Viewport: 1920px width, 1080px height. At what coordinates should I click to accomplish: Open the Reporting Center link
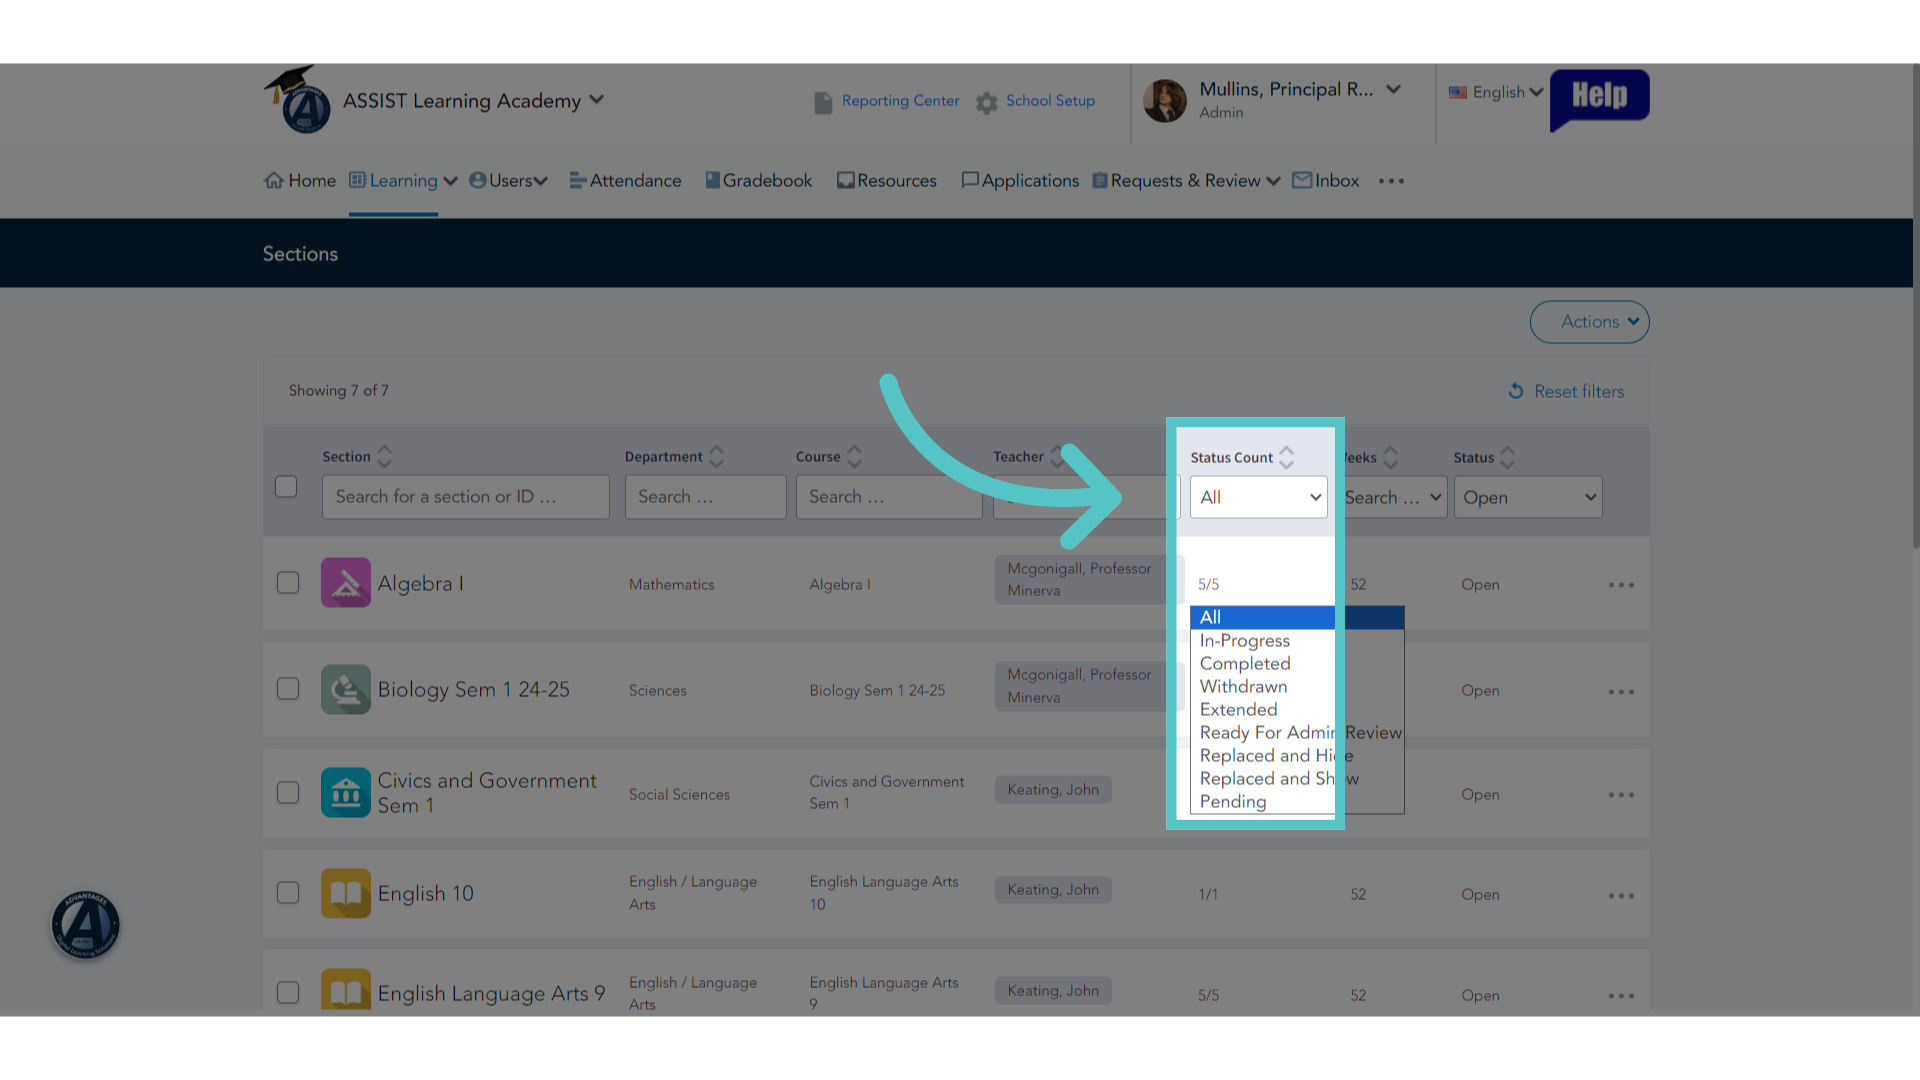pyautogui.click(x=900, y=101)
